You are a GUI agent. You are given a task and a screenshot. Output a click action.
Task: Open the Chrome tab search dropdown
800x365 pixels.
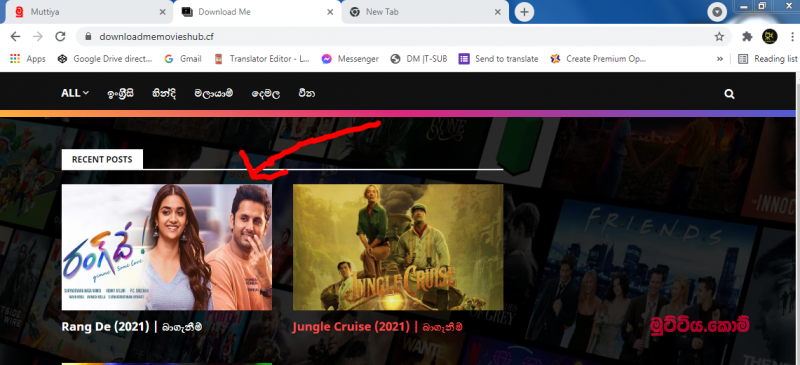[x=717, y=12]
